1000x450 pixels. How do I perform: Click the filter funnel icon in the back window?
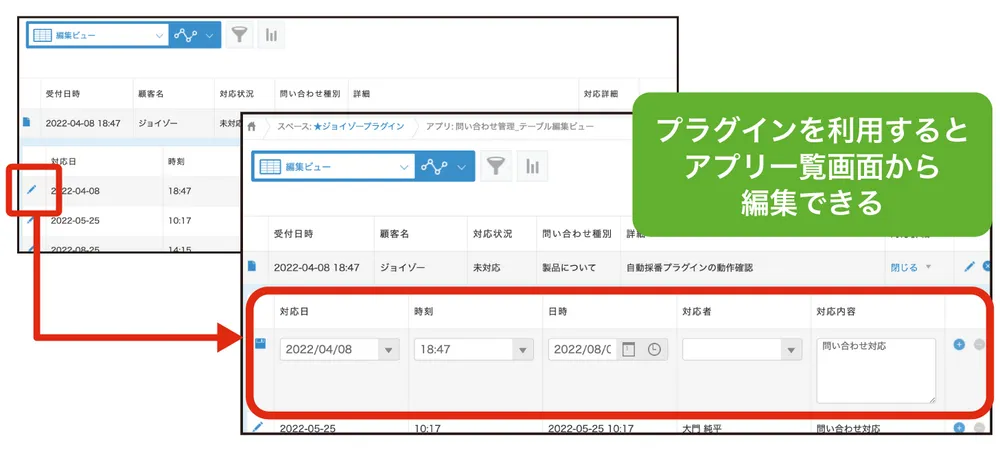pos(239,35)
